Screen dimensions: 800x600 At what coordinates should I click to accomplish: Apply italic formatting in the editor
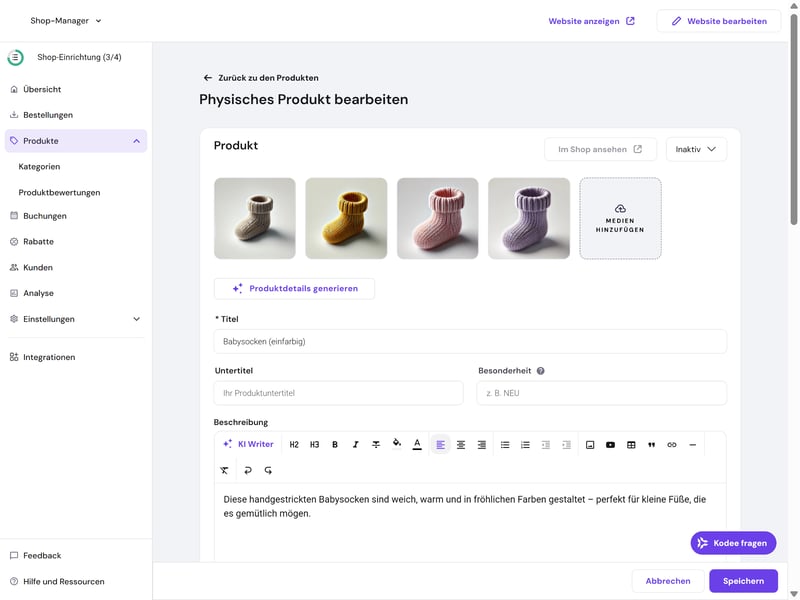point(355,445)
